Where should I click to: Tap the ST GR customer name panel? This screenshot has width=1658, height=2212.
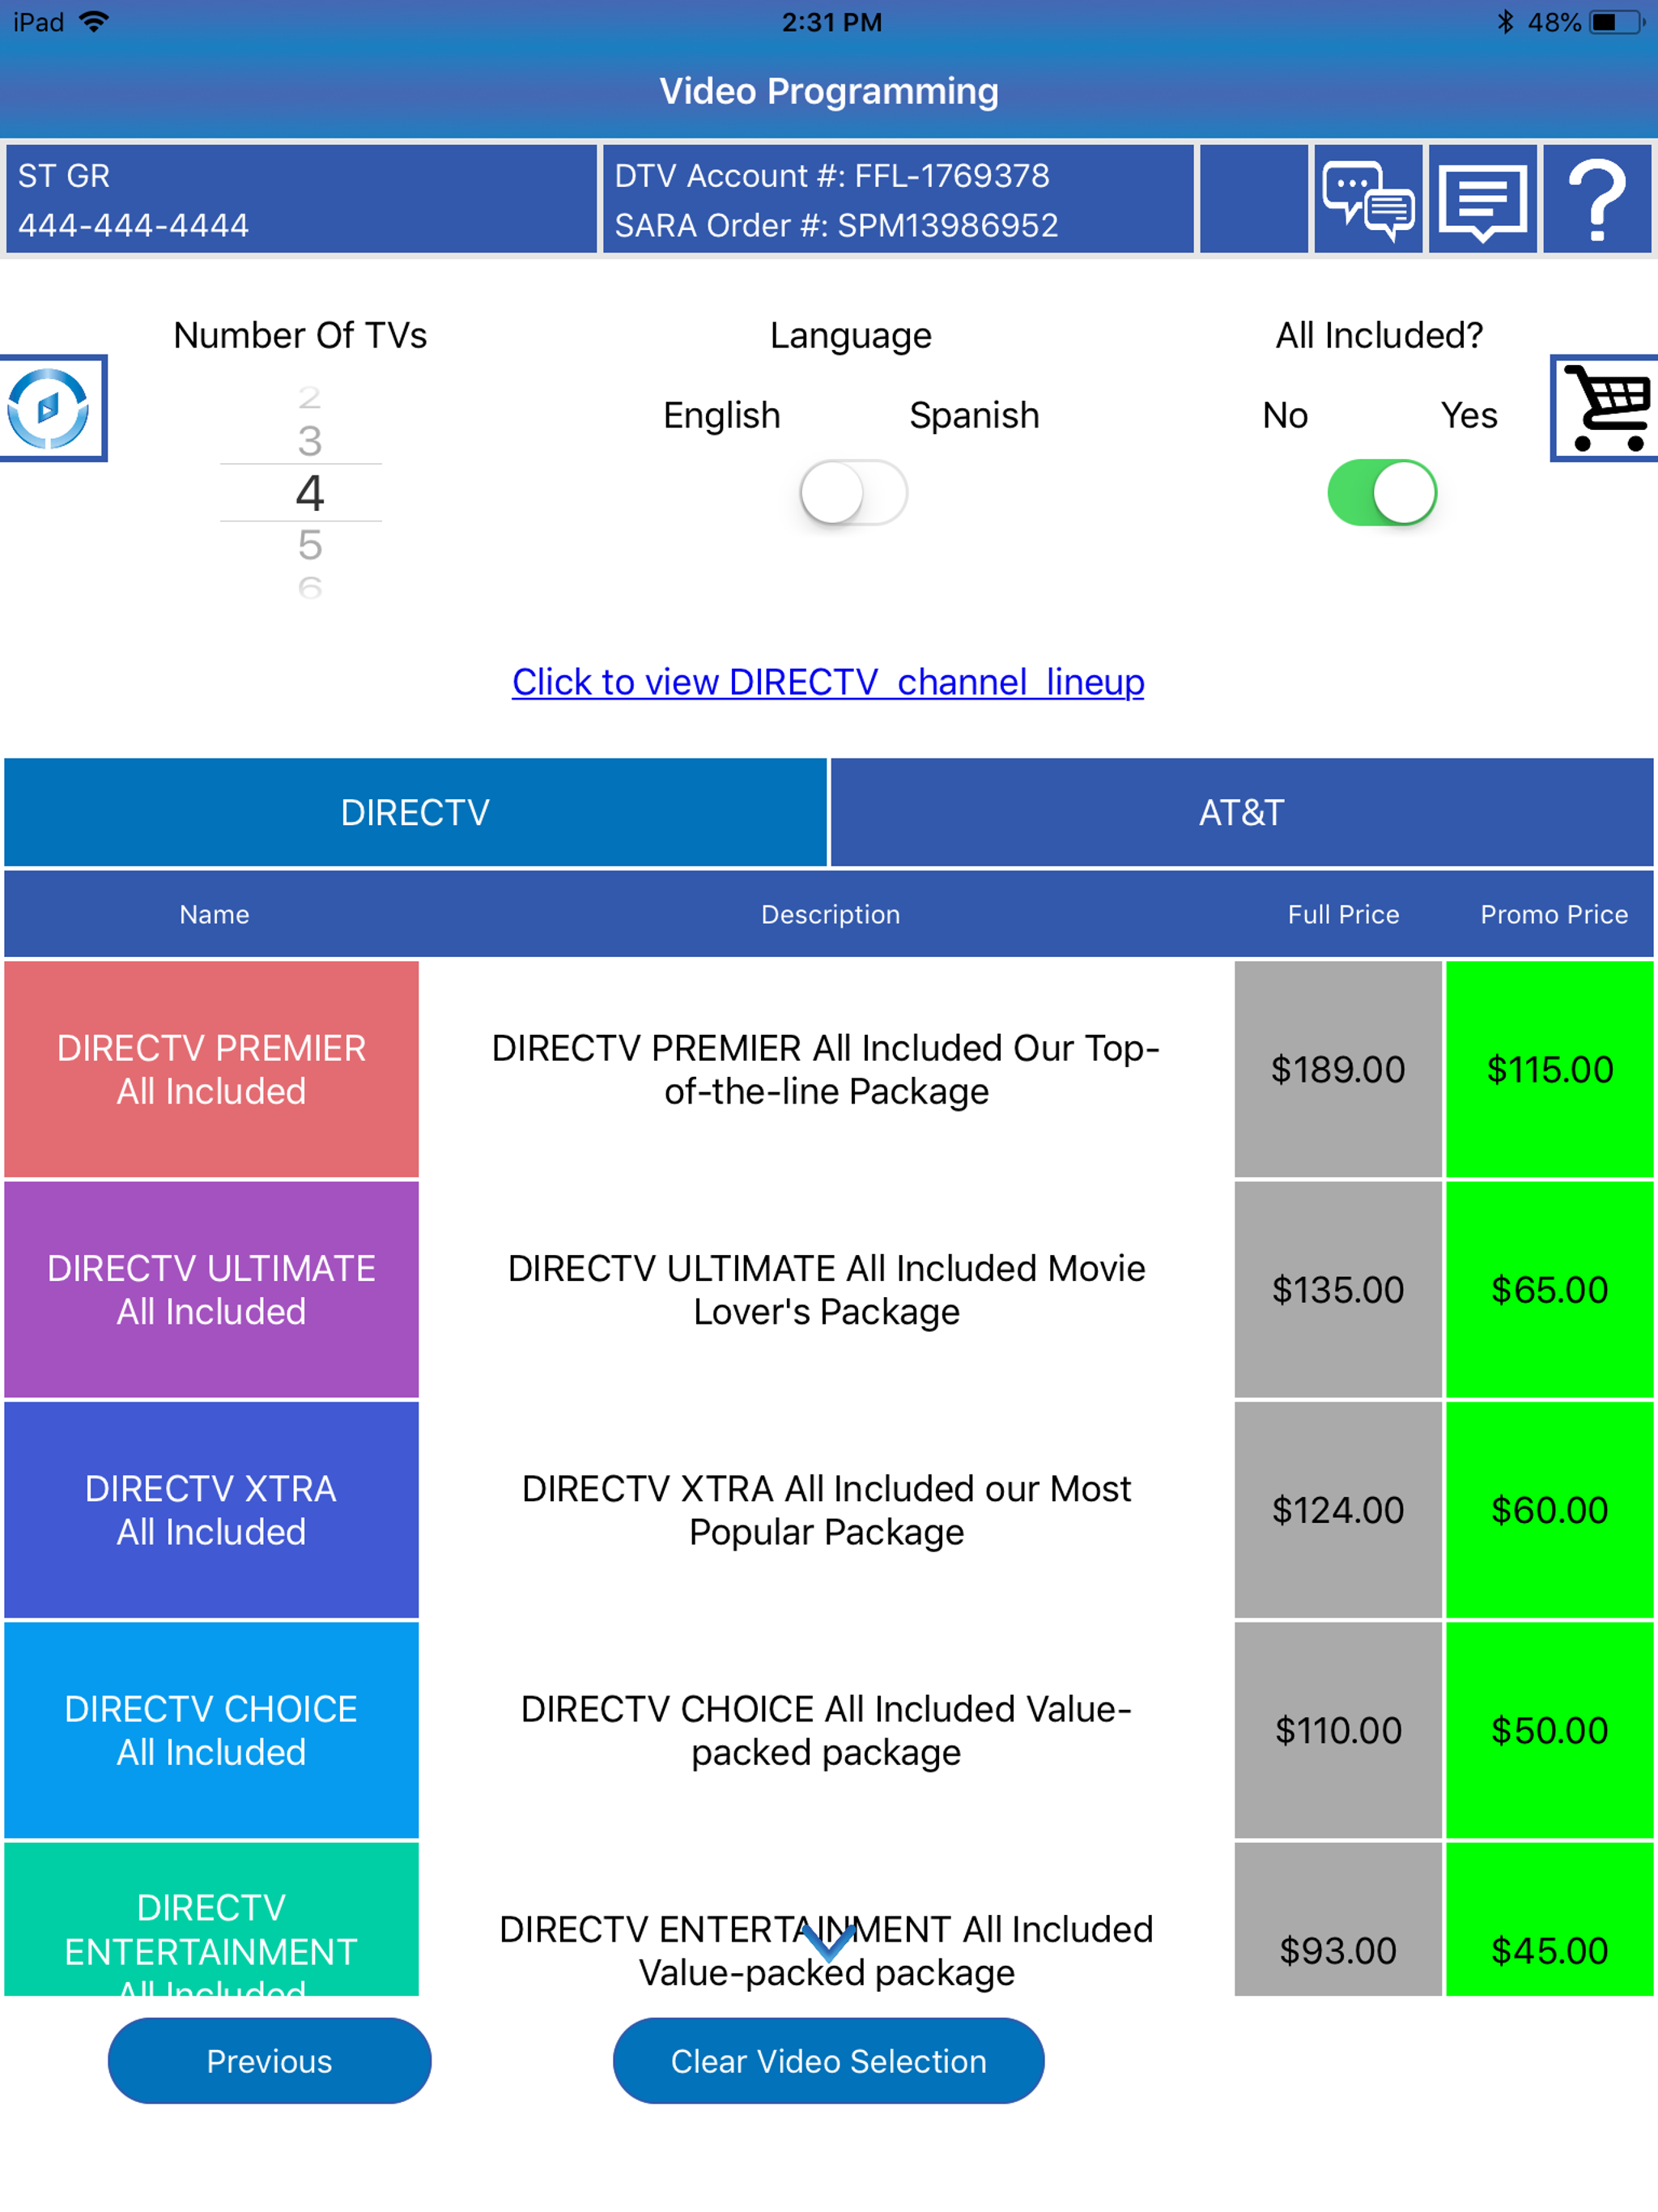click(301, 199)
